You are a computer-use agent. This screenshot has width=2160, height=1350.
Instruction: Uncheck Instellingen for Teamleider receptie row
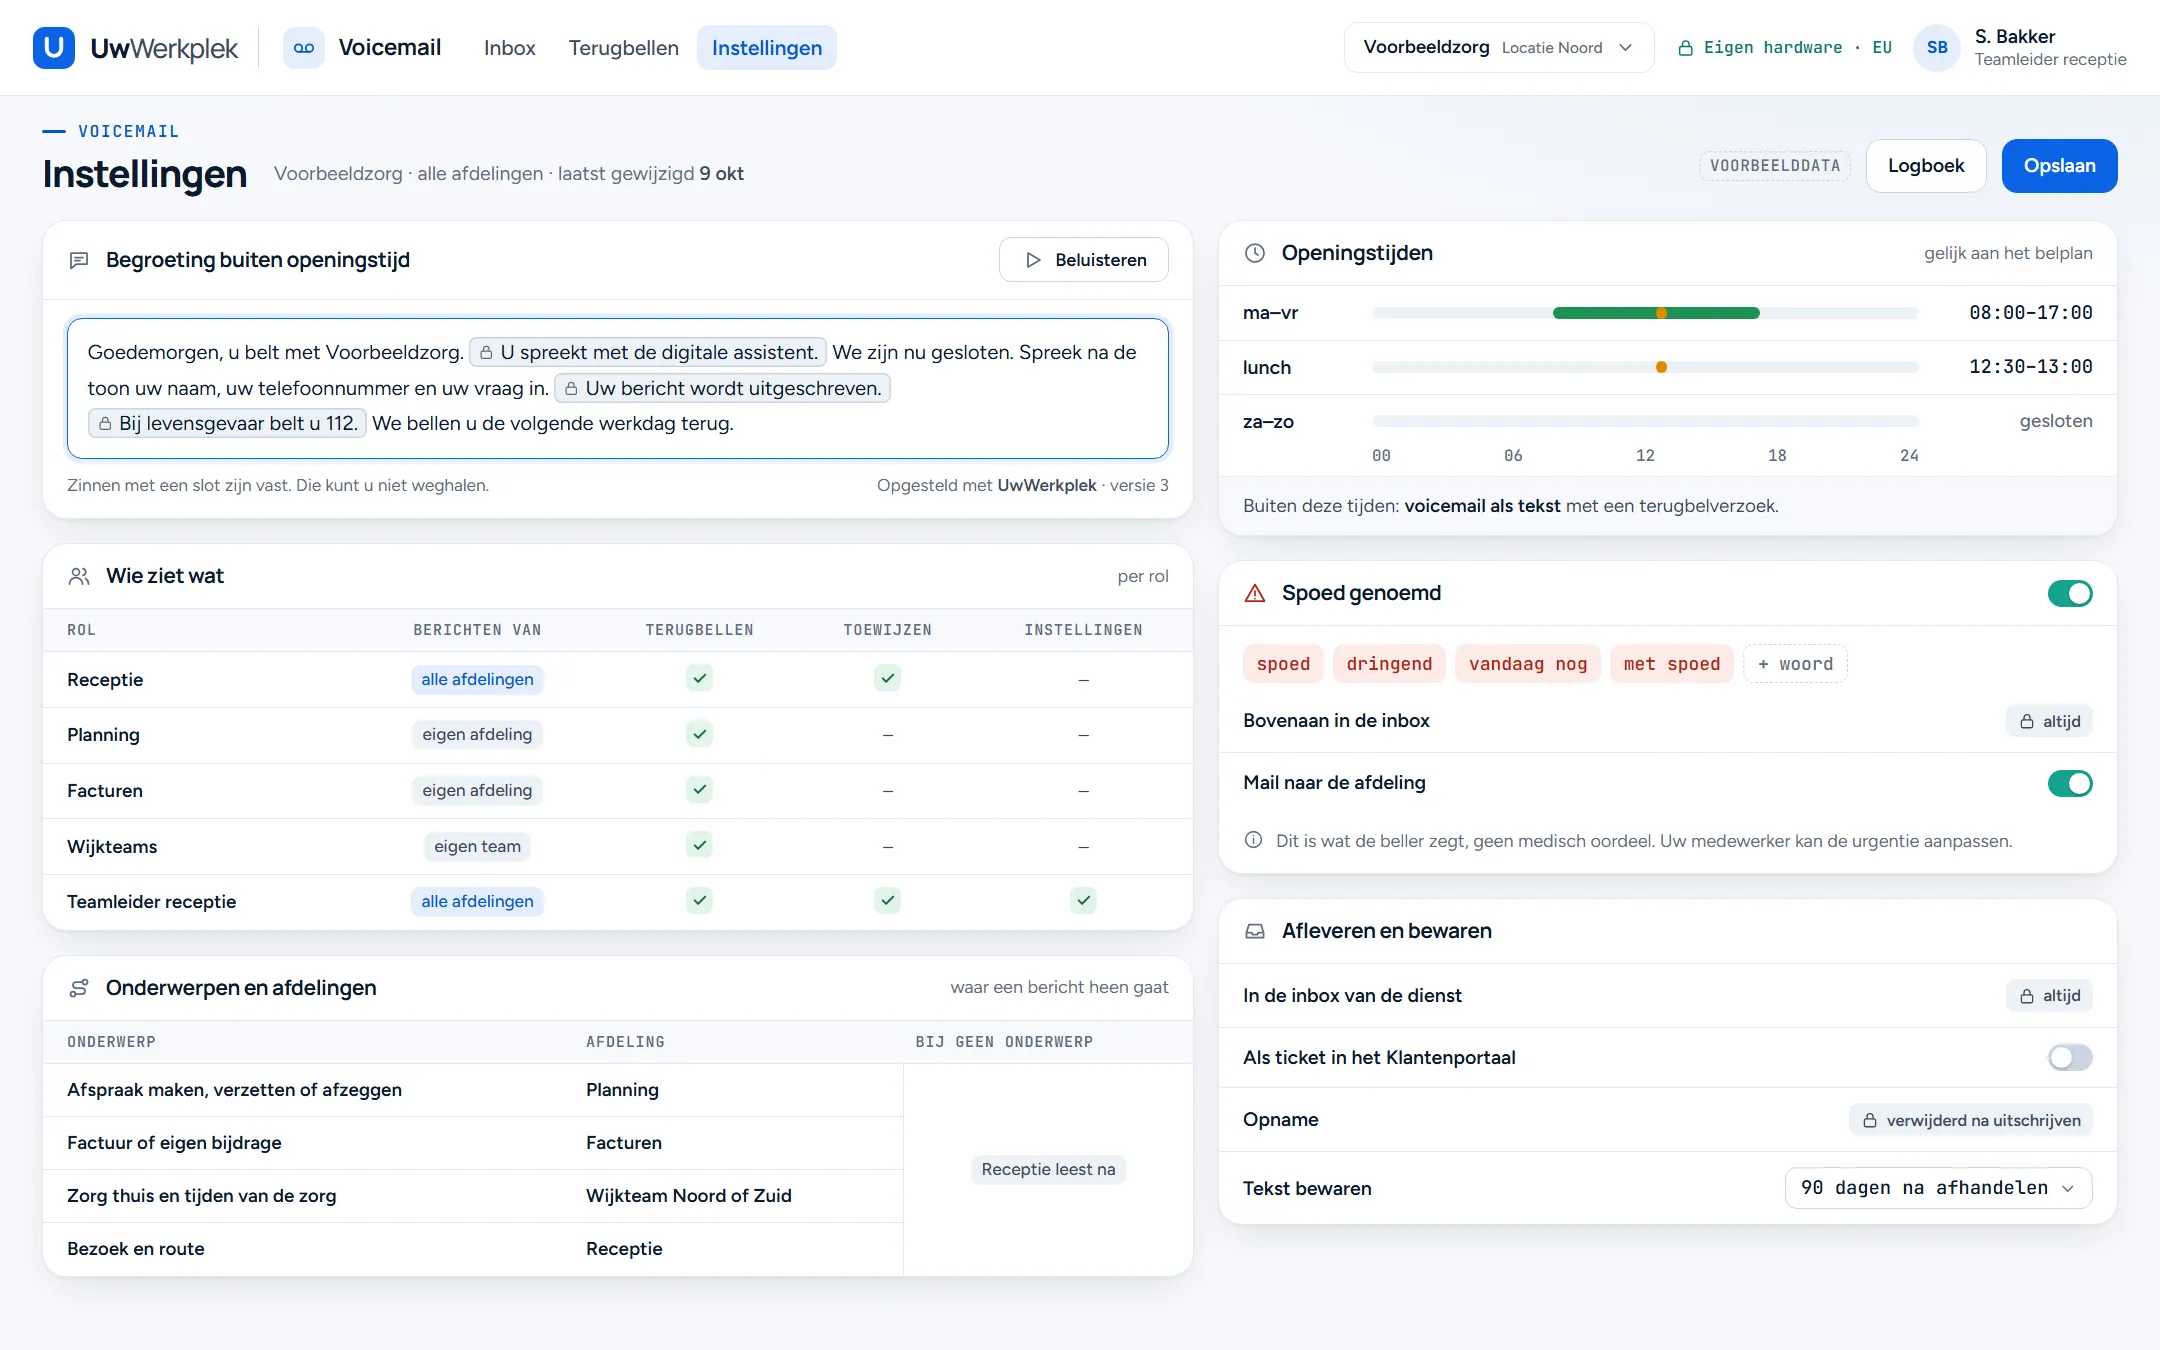click(x=1083, y=900)
